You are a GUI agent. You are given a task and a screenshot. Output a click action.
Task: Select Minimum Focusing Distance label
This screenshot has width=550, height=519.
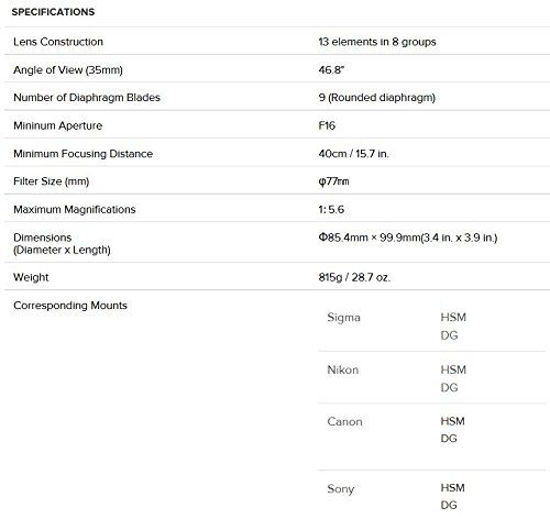[83, 154]
